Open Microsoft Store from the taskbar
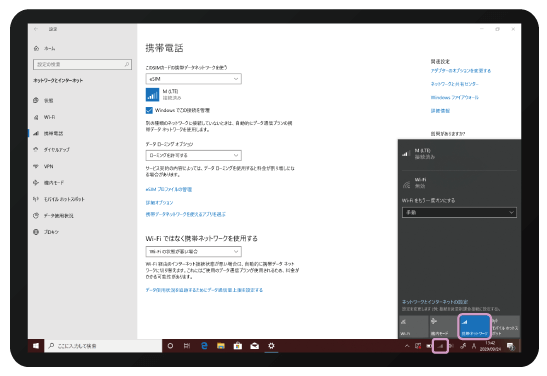 (238, 346)
